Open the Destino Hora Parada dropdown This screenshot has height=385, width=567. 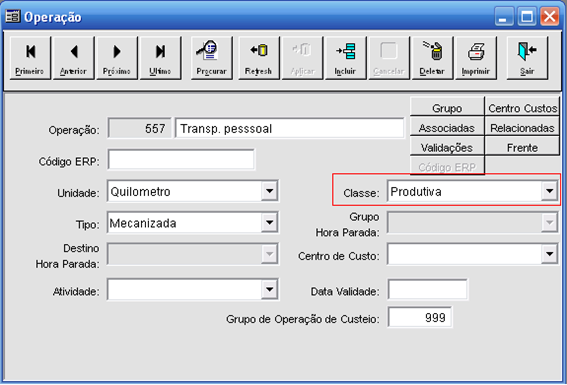(269, 254)
